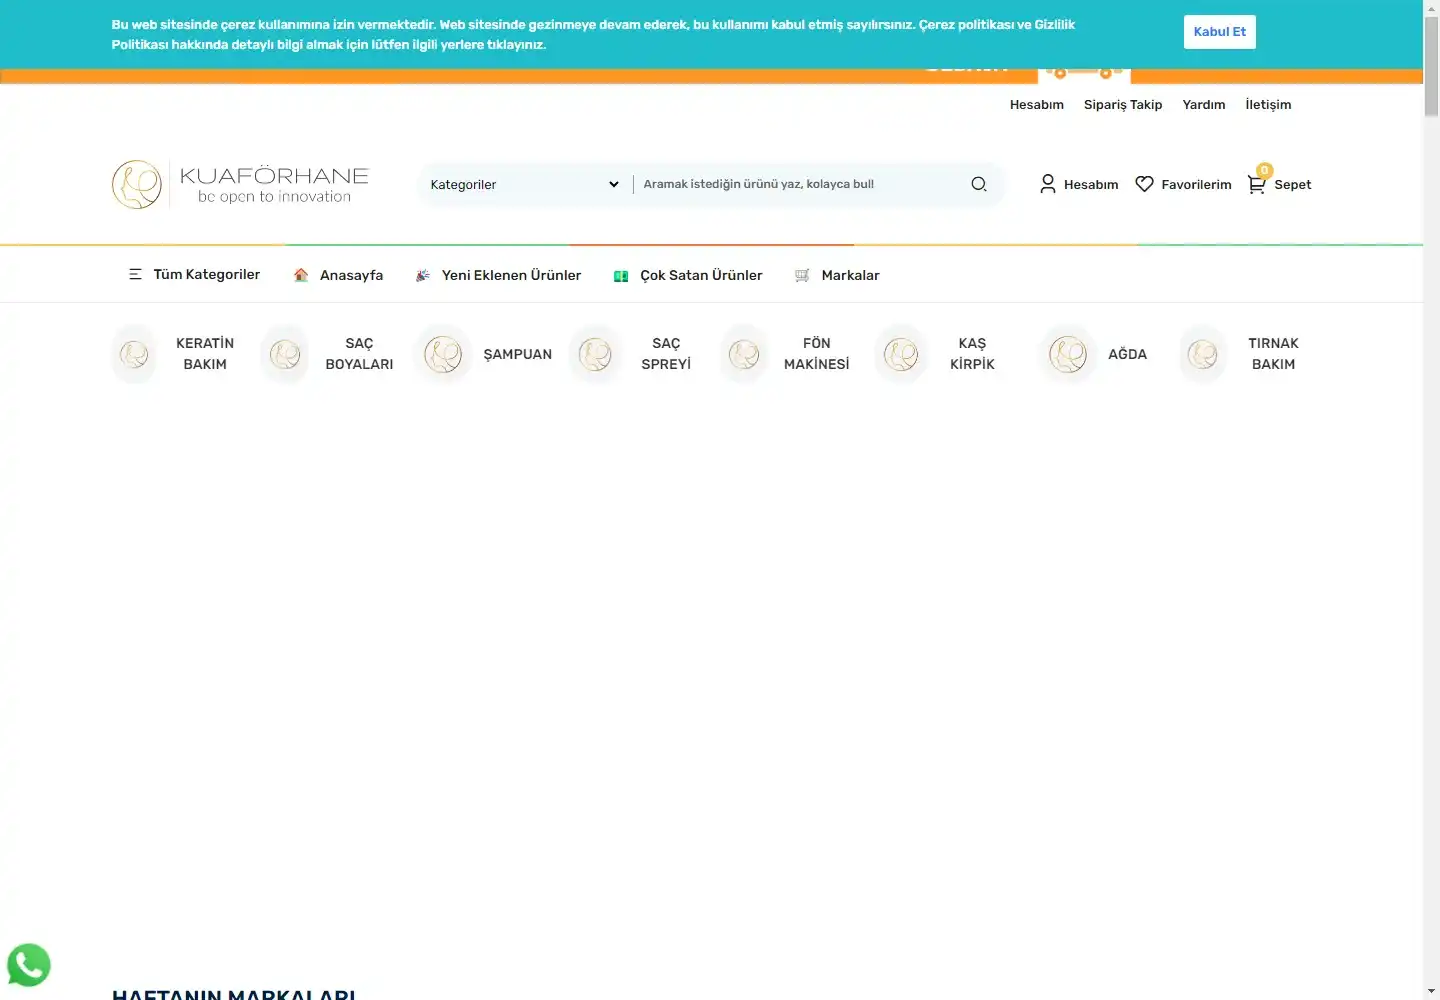Select the Saç Spreyi category icon
The image size is (1440, 1000).
point(595,354)
